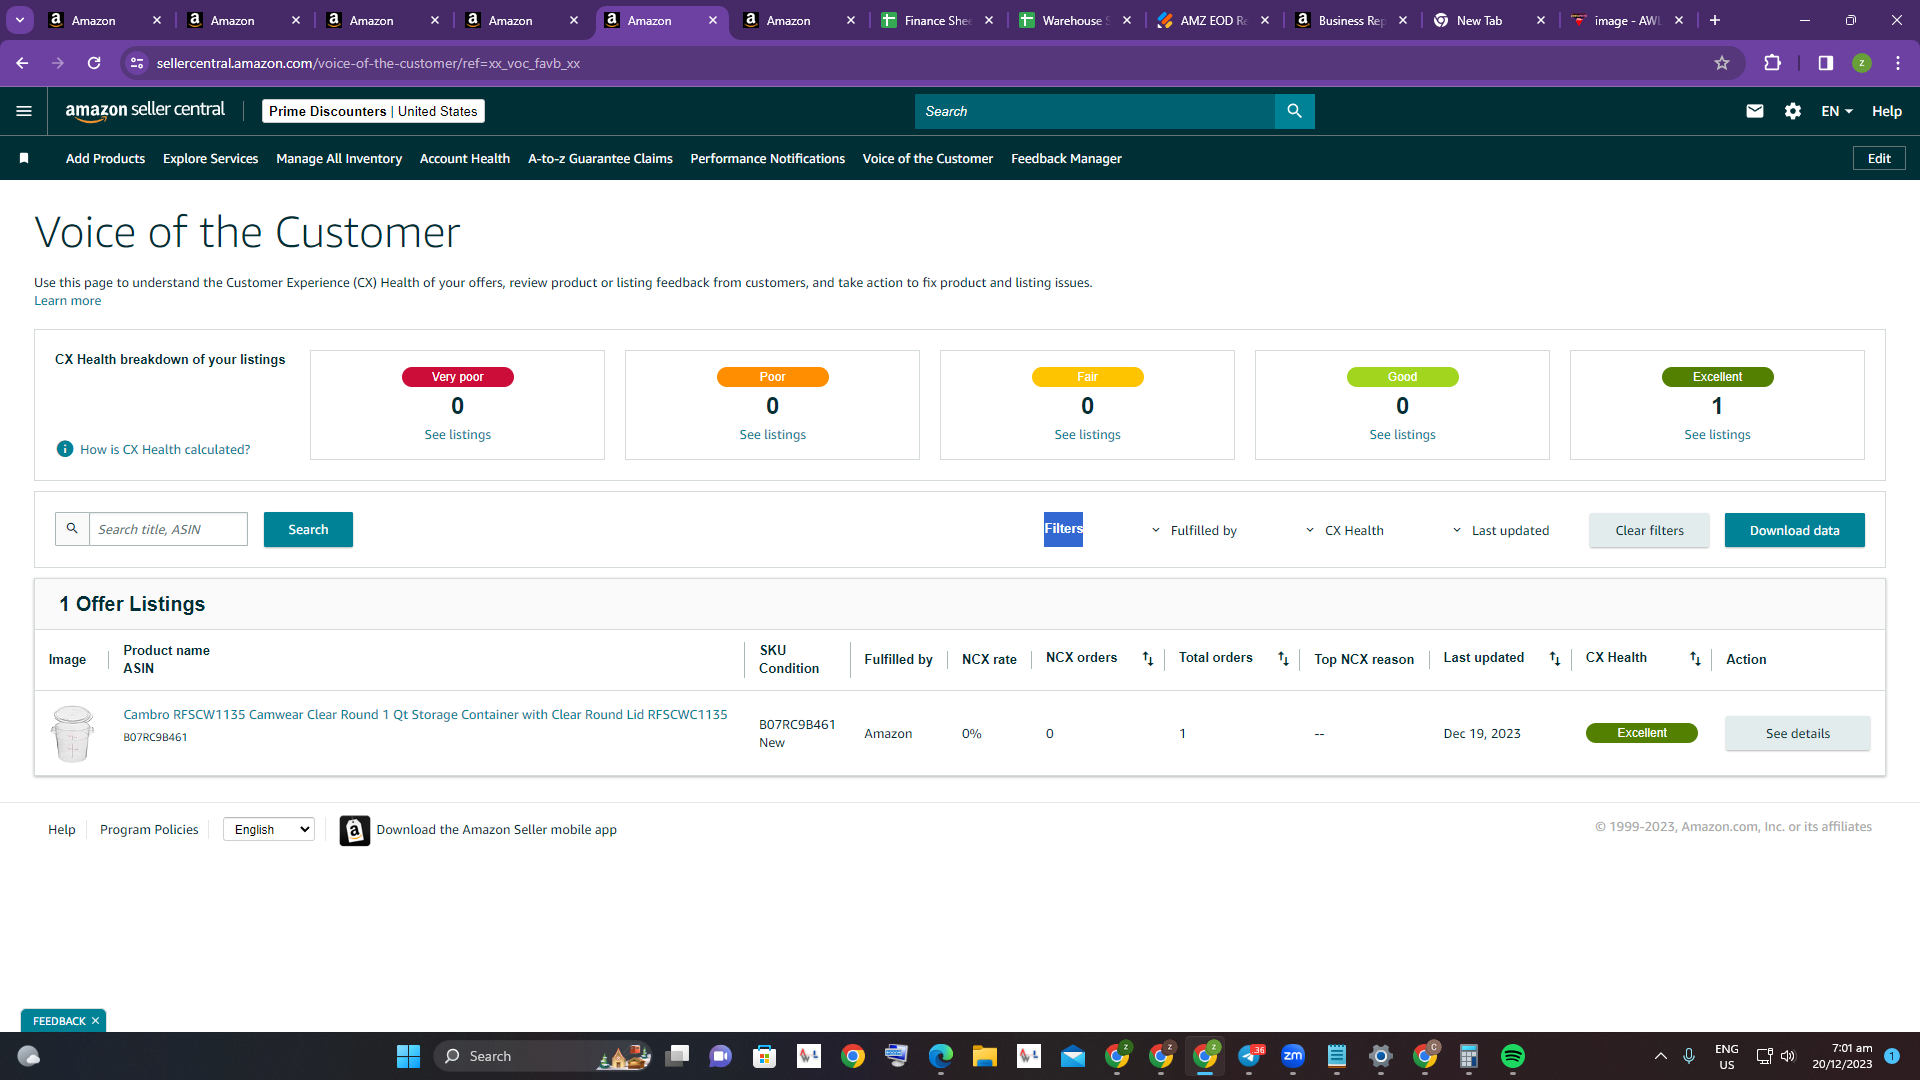This screenshot has width=1920, height=1080.
Task: Click the Cambro container product thumbnail
Action: [x=72, y=733]
